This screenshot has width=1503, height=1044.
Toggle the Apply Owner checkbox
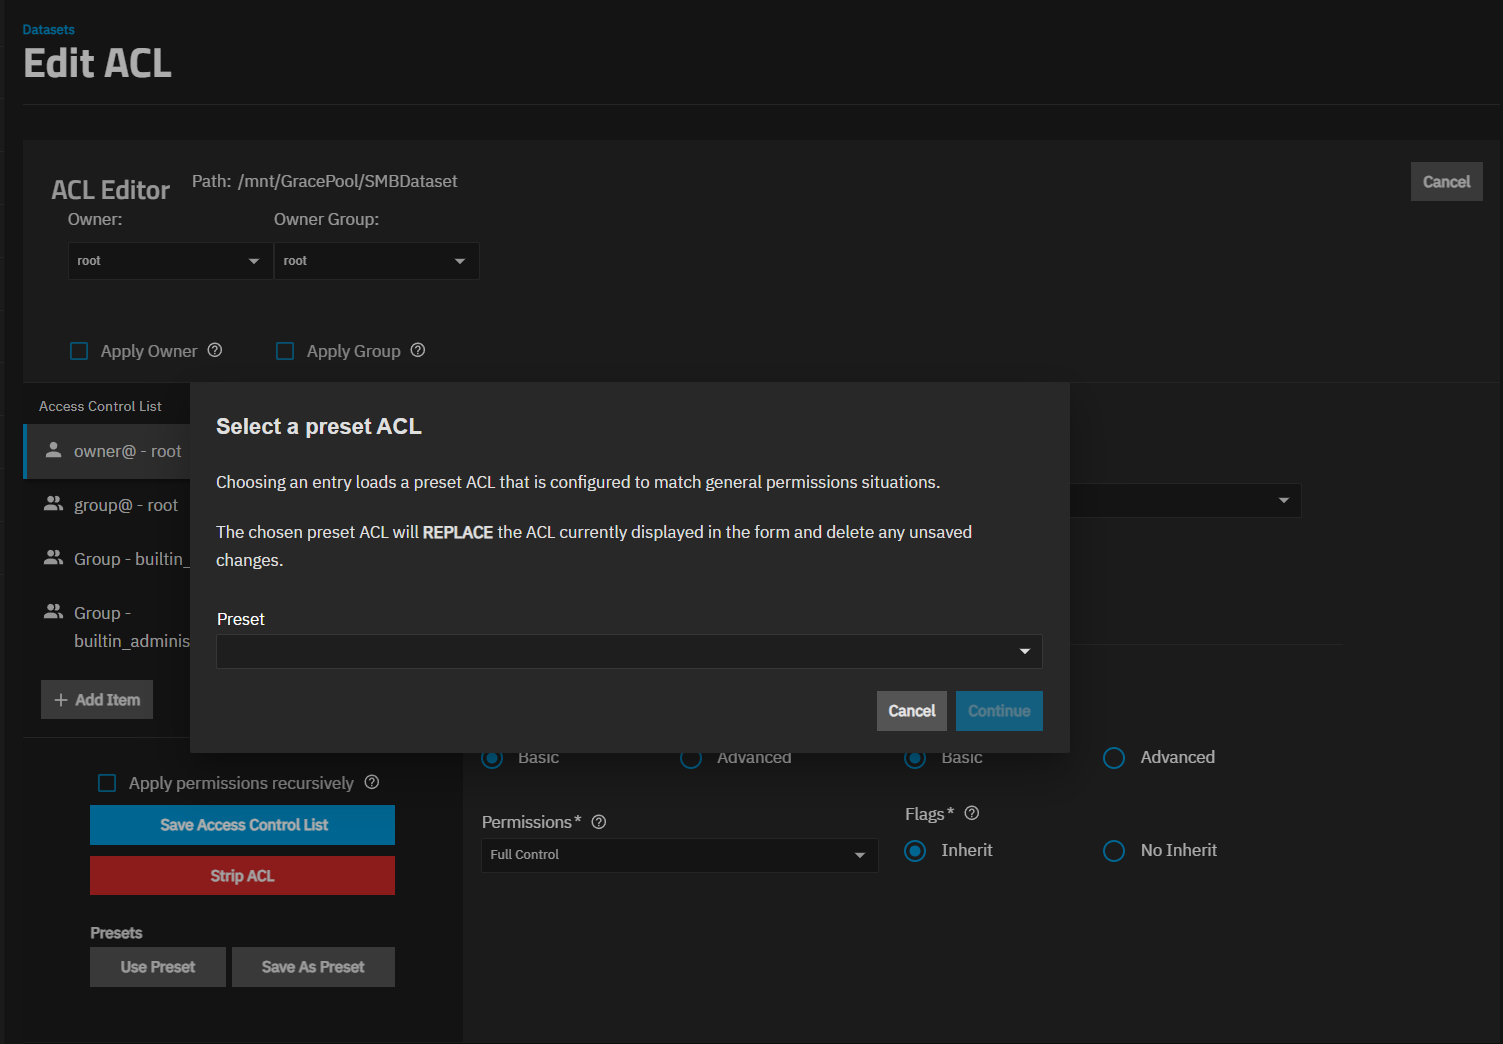tap(79, 351)
